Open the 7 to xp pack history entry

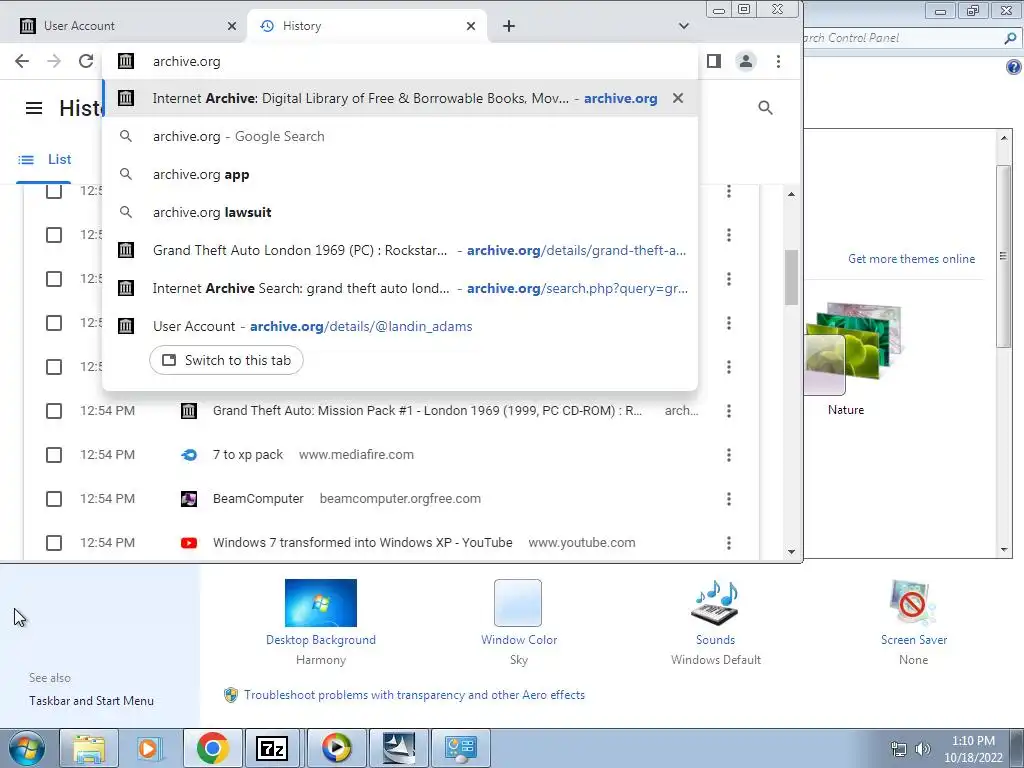tap(248, 455)
